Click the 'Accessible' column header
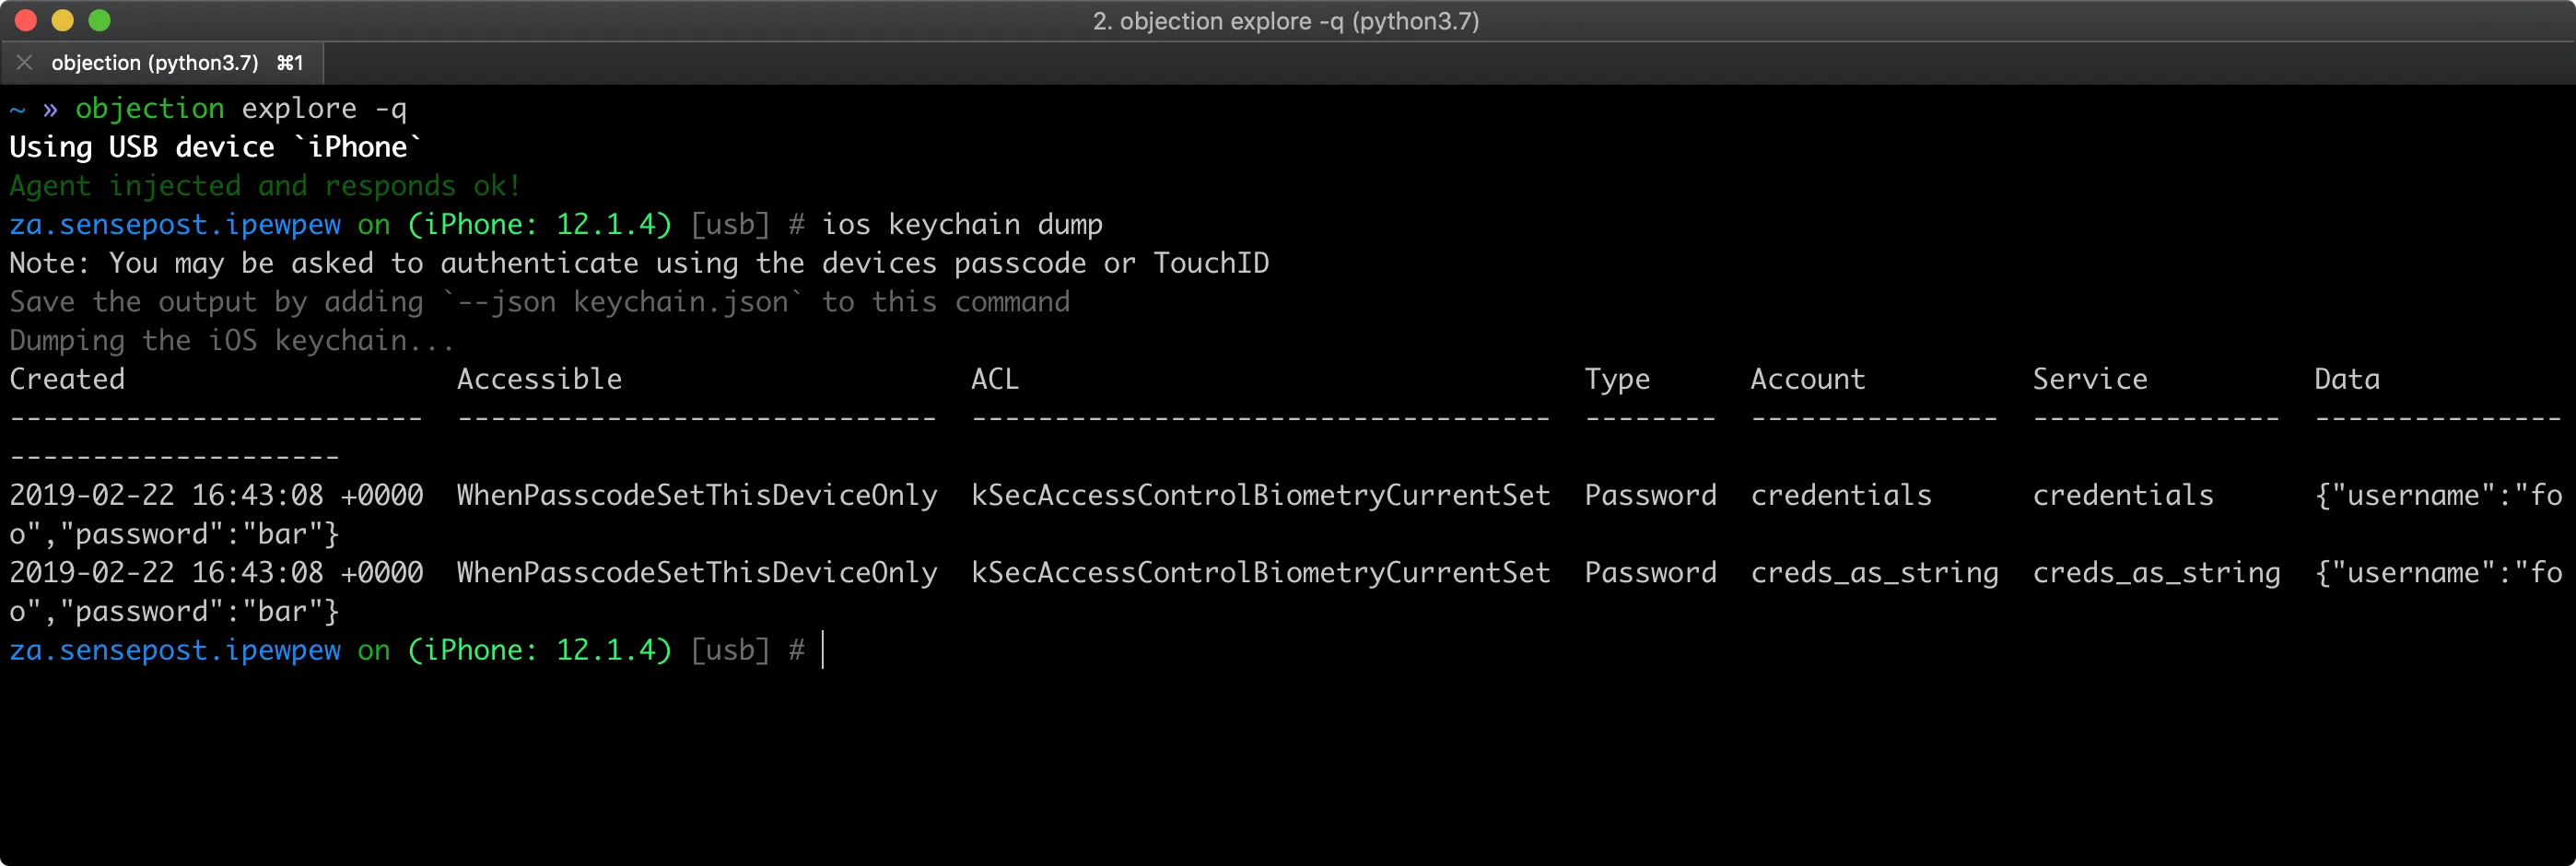 540,378
